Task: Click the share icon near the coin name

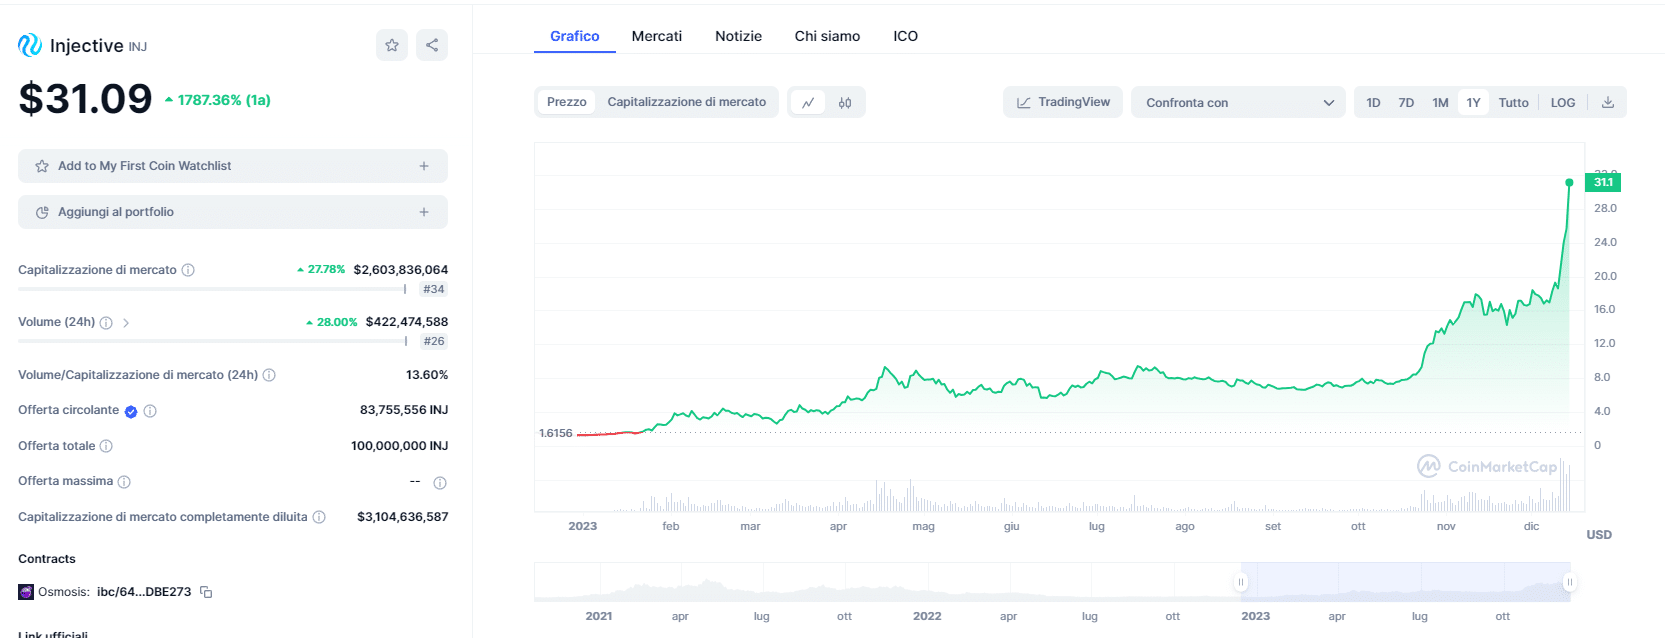Action: [x=432, y=45]
